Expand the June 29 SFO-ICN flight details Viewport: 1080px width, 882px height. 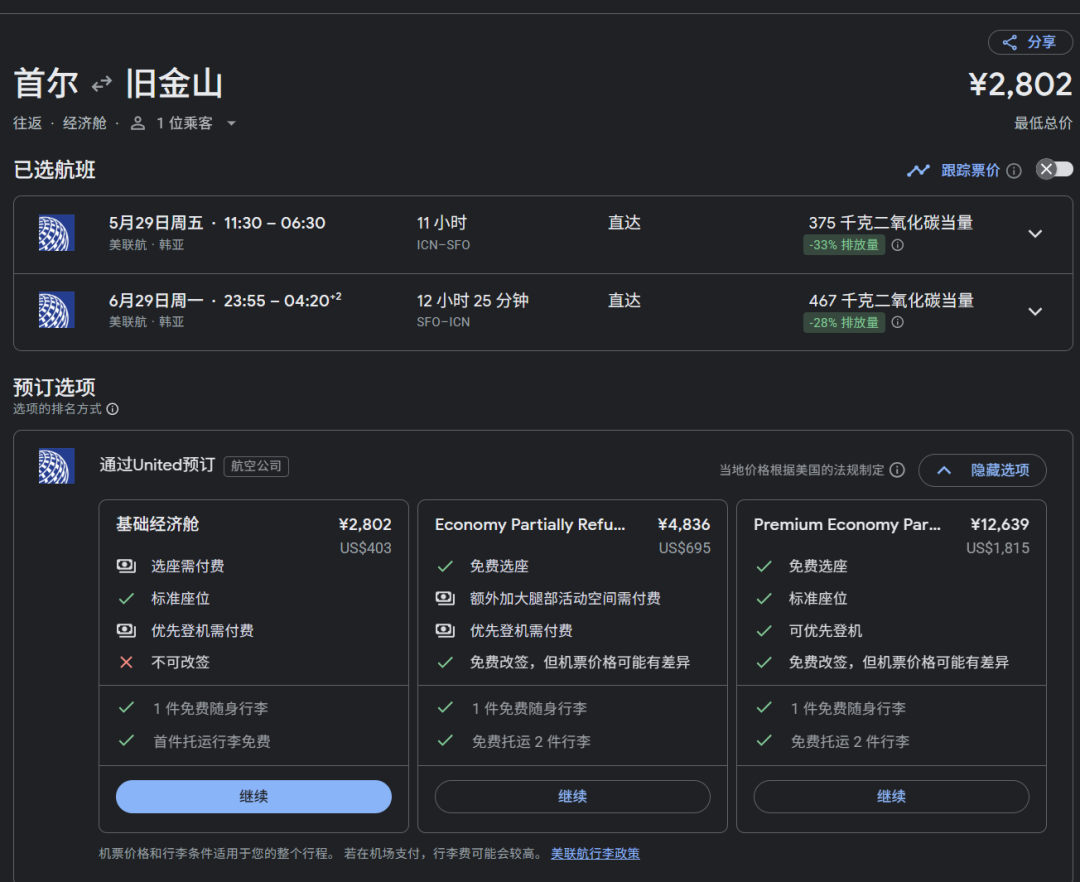click(1035, 311)
